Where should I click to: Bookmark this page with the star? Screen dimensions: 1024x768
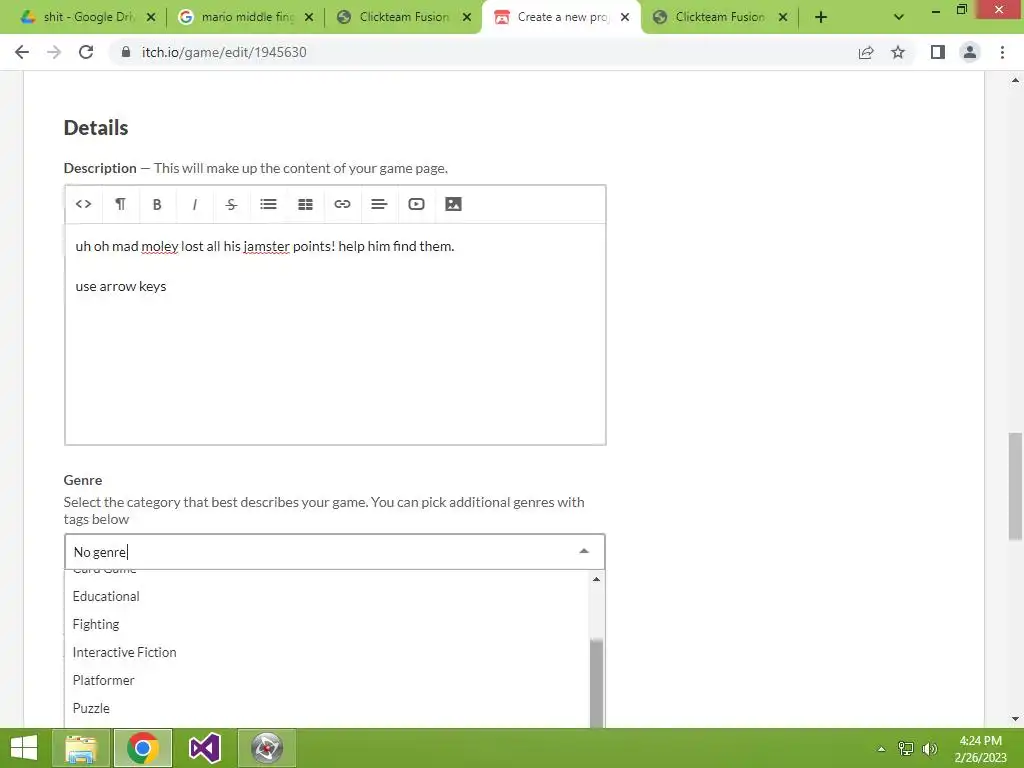click(x=898, y=52)
